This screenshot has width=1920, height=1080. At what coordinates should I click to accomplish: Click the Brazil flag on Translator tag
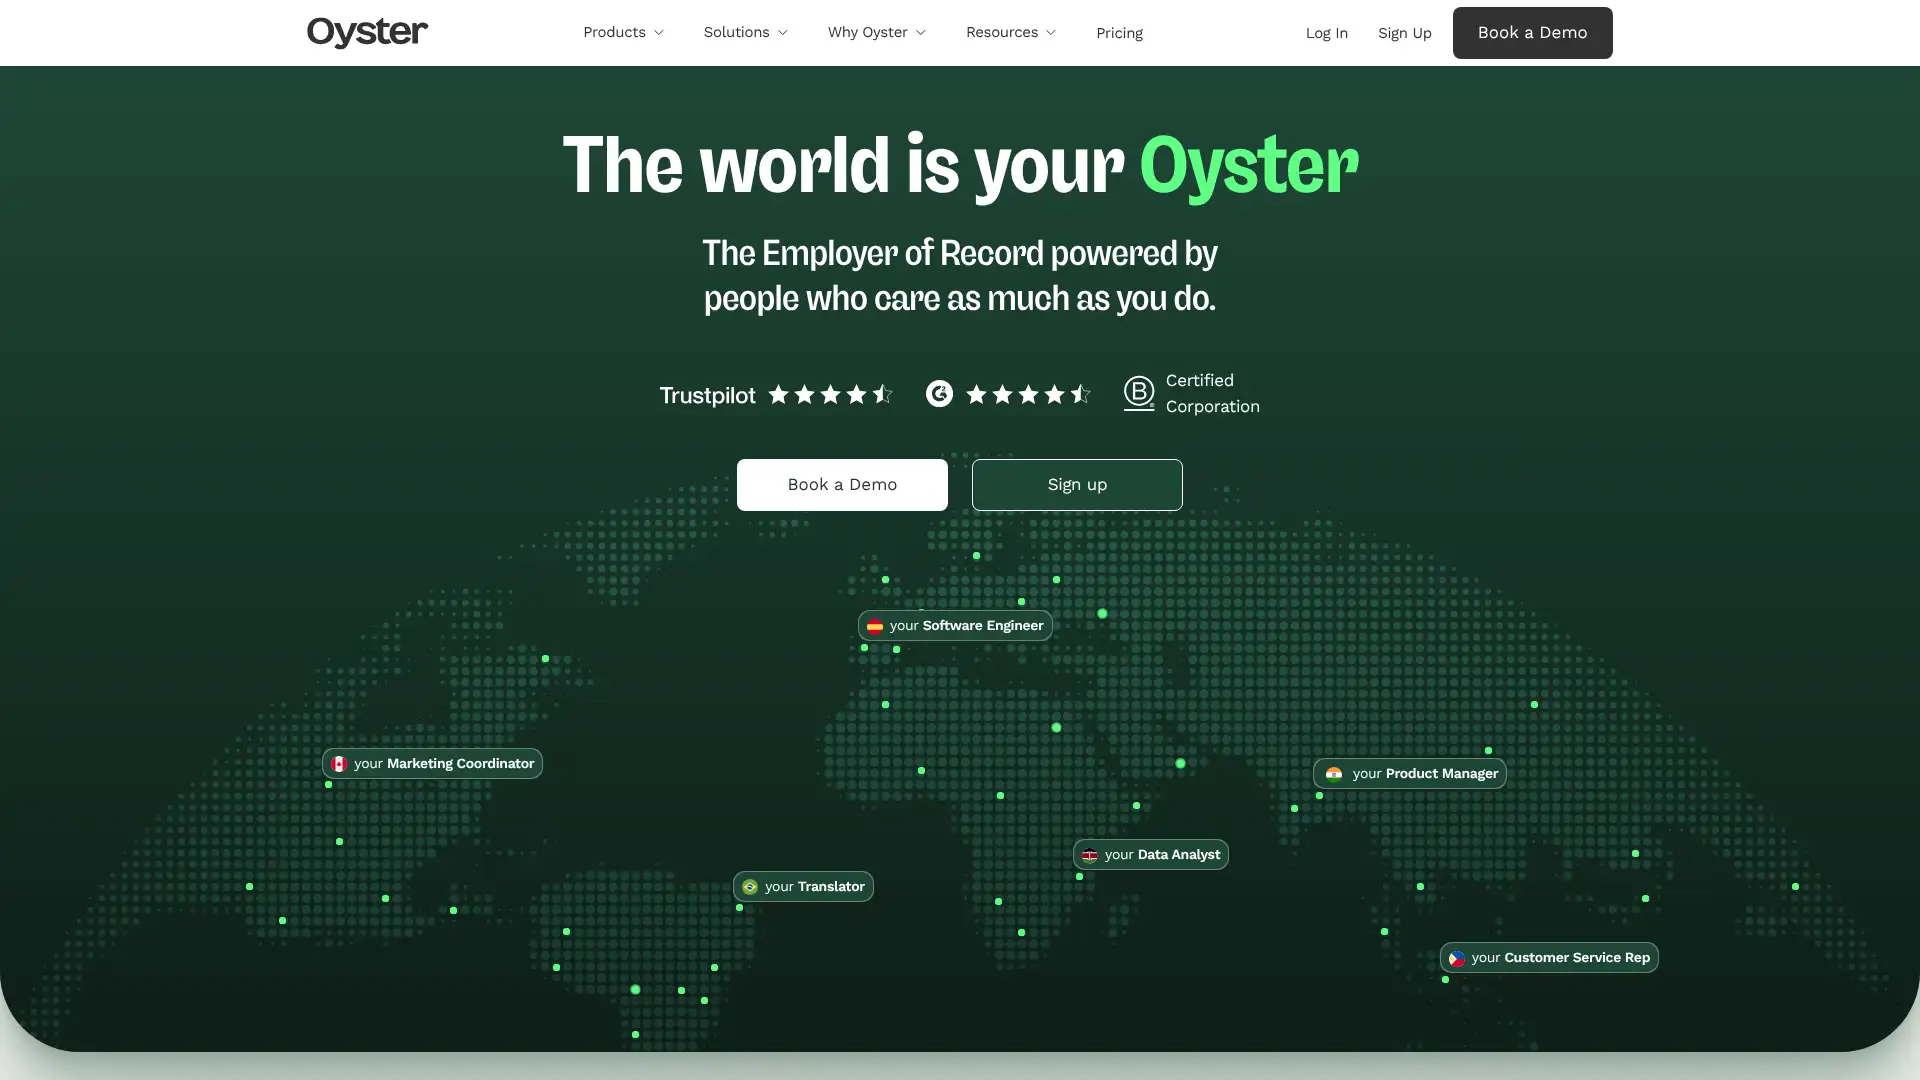pyautogui.click(x=750, y=887)
